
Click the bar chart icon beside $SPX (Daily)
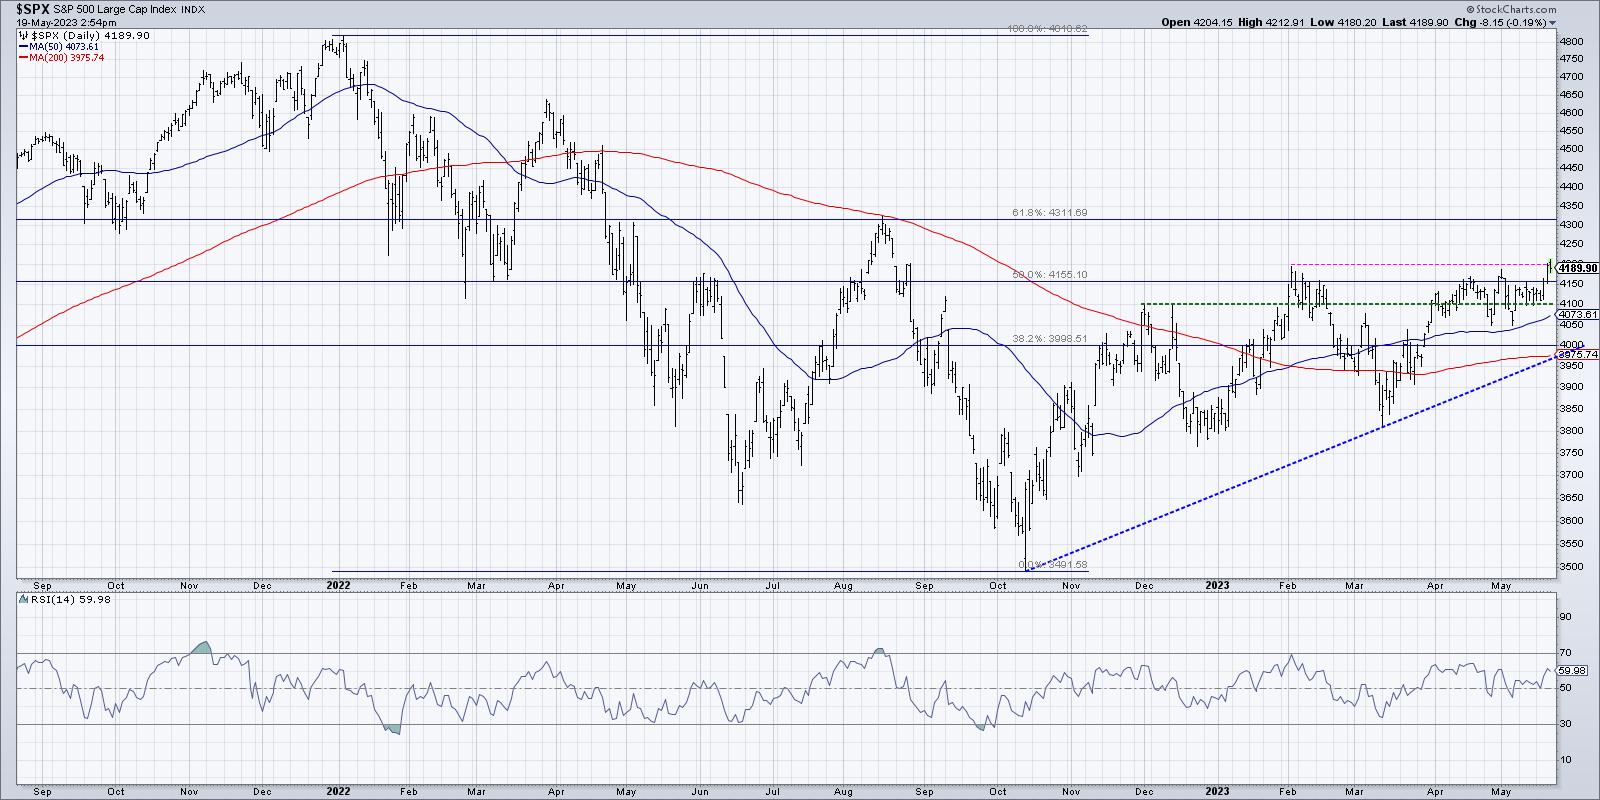coord(24,35)
